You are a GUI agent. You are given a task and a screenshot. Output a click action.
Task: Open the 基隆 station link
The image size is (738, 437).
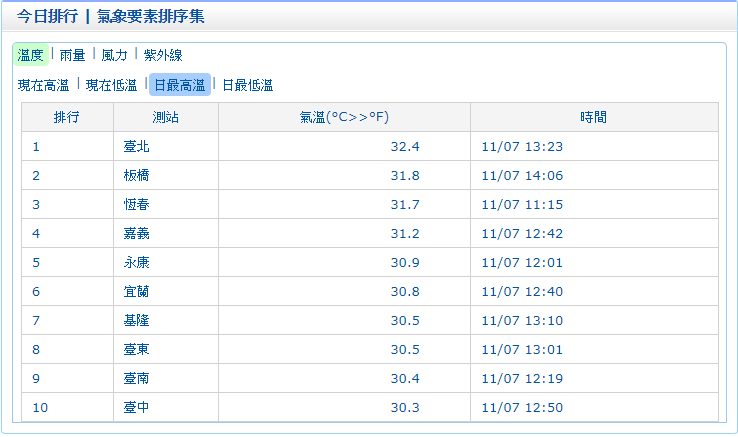pyautogui.click(x=136, y=320)
